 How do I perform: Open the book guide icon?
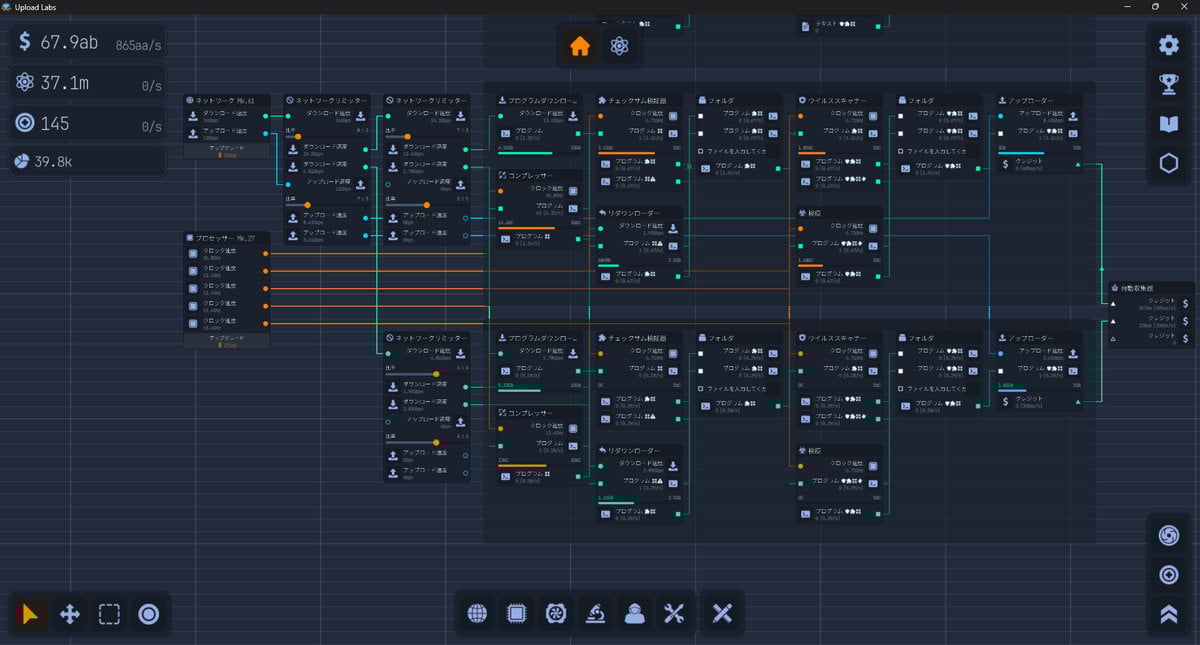click(1168, 124)
